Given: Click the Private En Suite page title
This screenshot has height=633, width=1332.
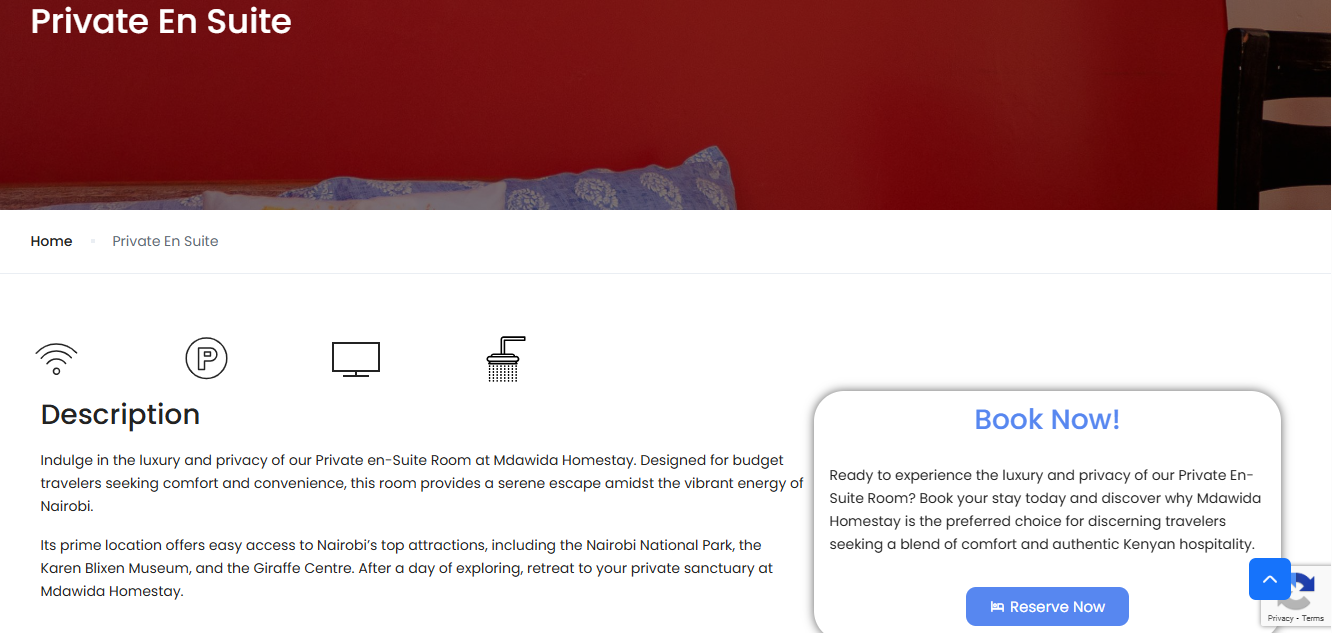Looking at the screenshot, I should tap(161, 21).
